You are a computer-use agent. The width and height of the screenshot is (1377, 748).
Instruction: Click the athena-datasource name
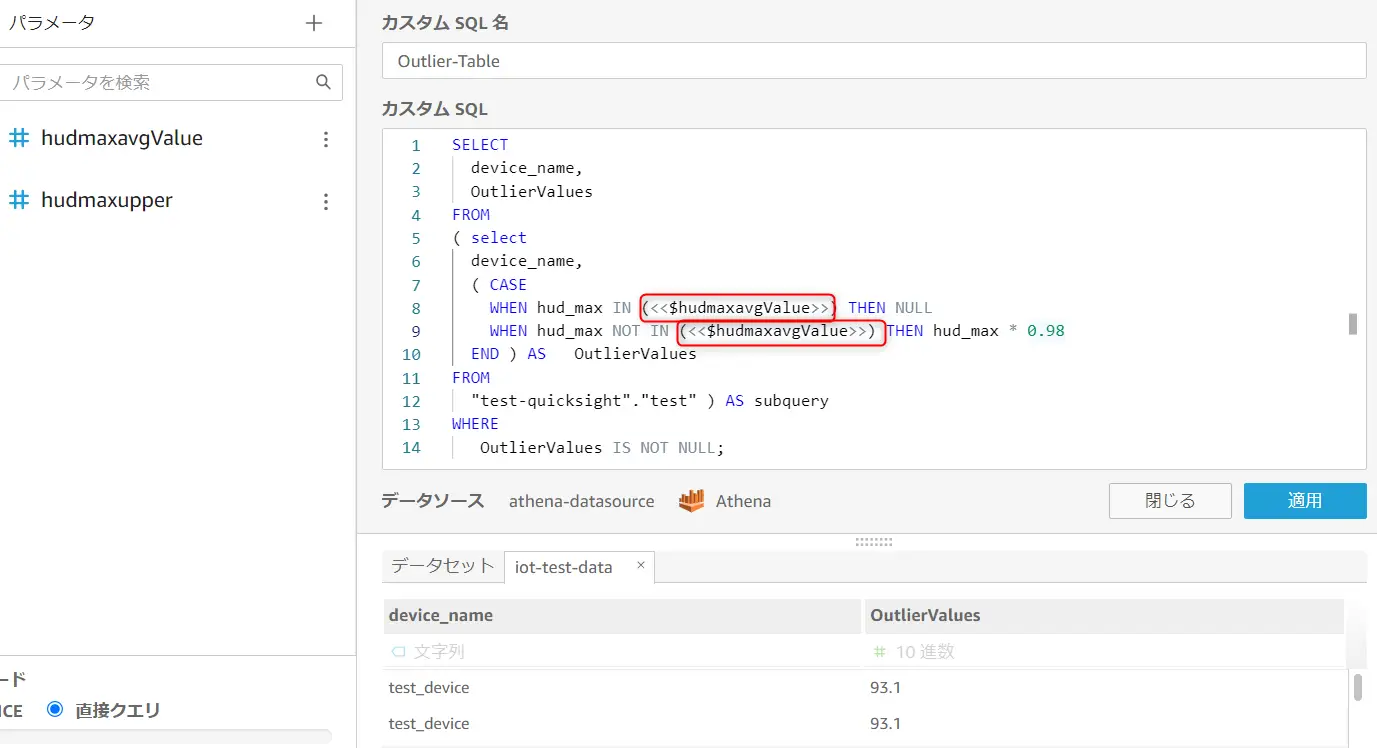click(581, 501)
